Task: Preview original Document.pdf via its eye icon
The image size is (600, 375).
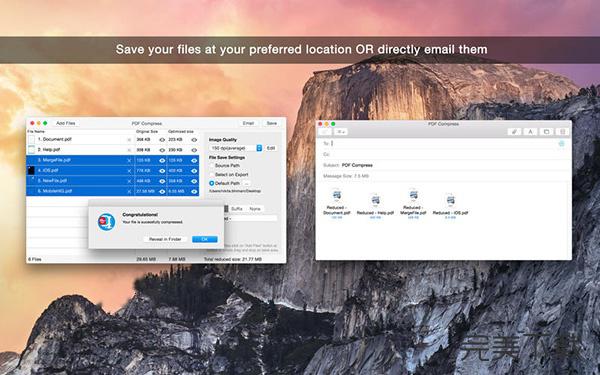Action: click(162, 140)
